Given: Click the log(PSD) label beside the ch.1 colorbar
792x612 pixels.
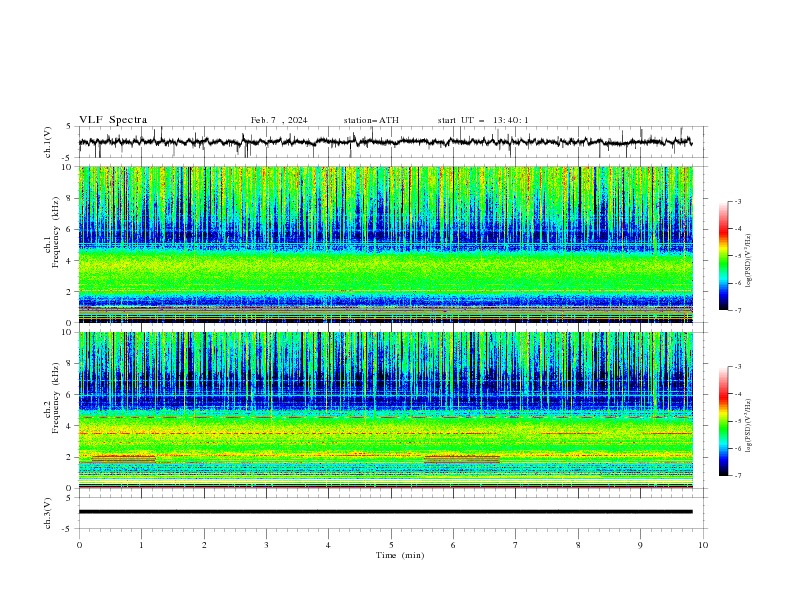Looking at the screenshot, I should coord(749,261).
